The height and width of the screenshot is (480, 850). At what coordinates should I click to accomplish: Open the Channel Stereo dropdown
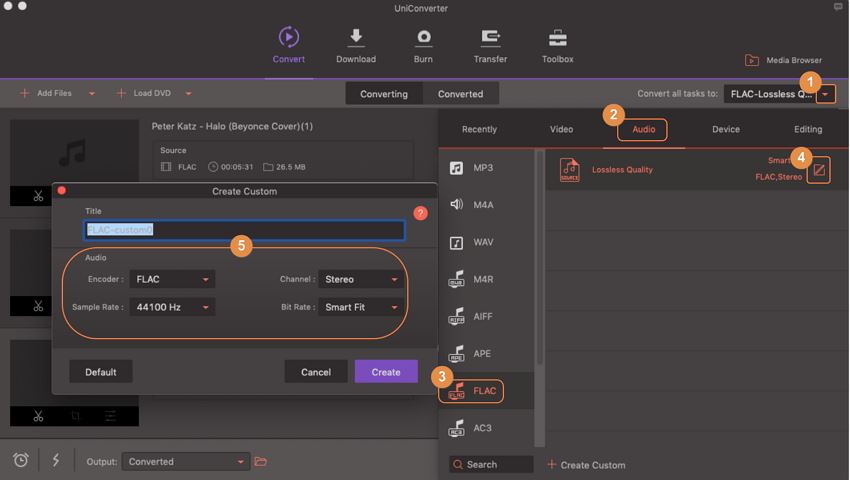click(x=361, y=279)
